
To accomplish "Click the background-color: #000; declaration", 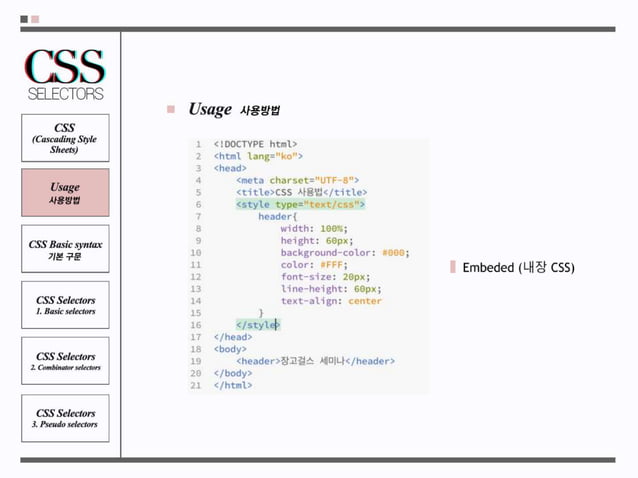I will [345, 253].
